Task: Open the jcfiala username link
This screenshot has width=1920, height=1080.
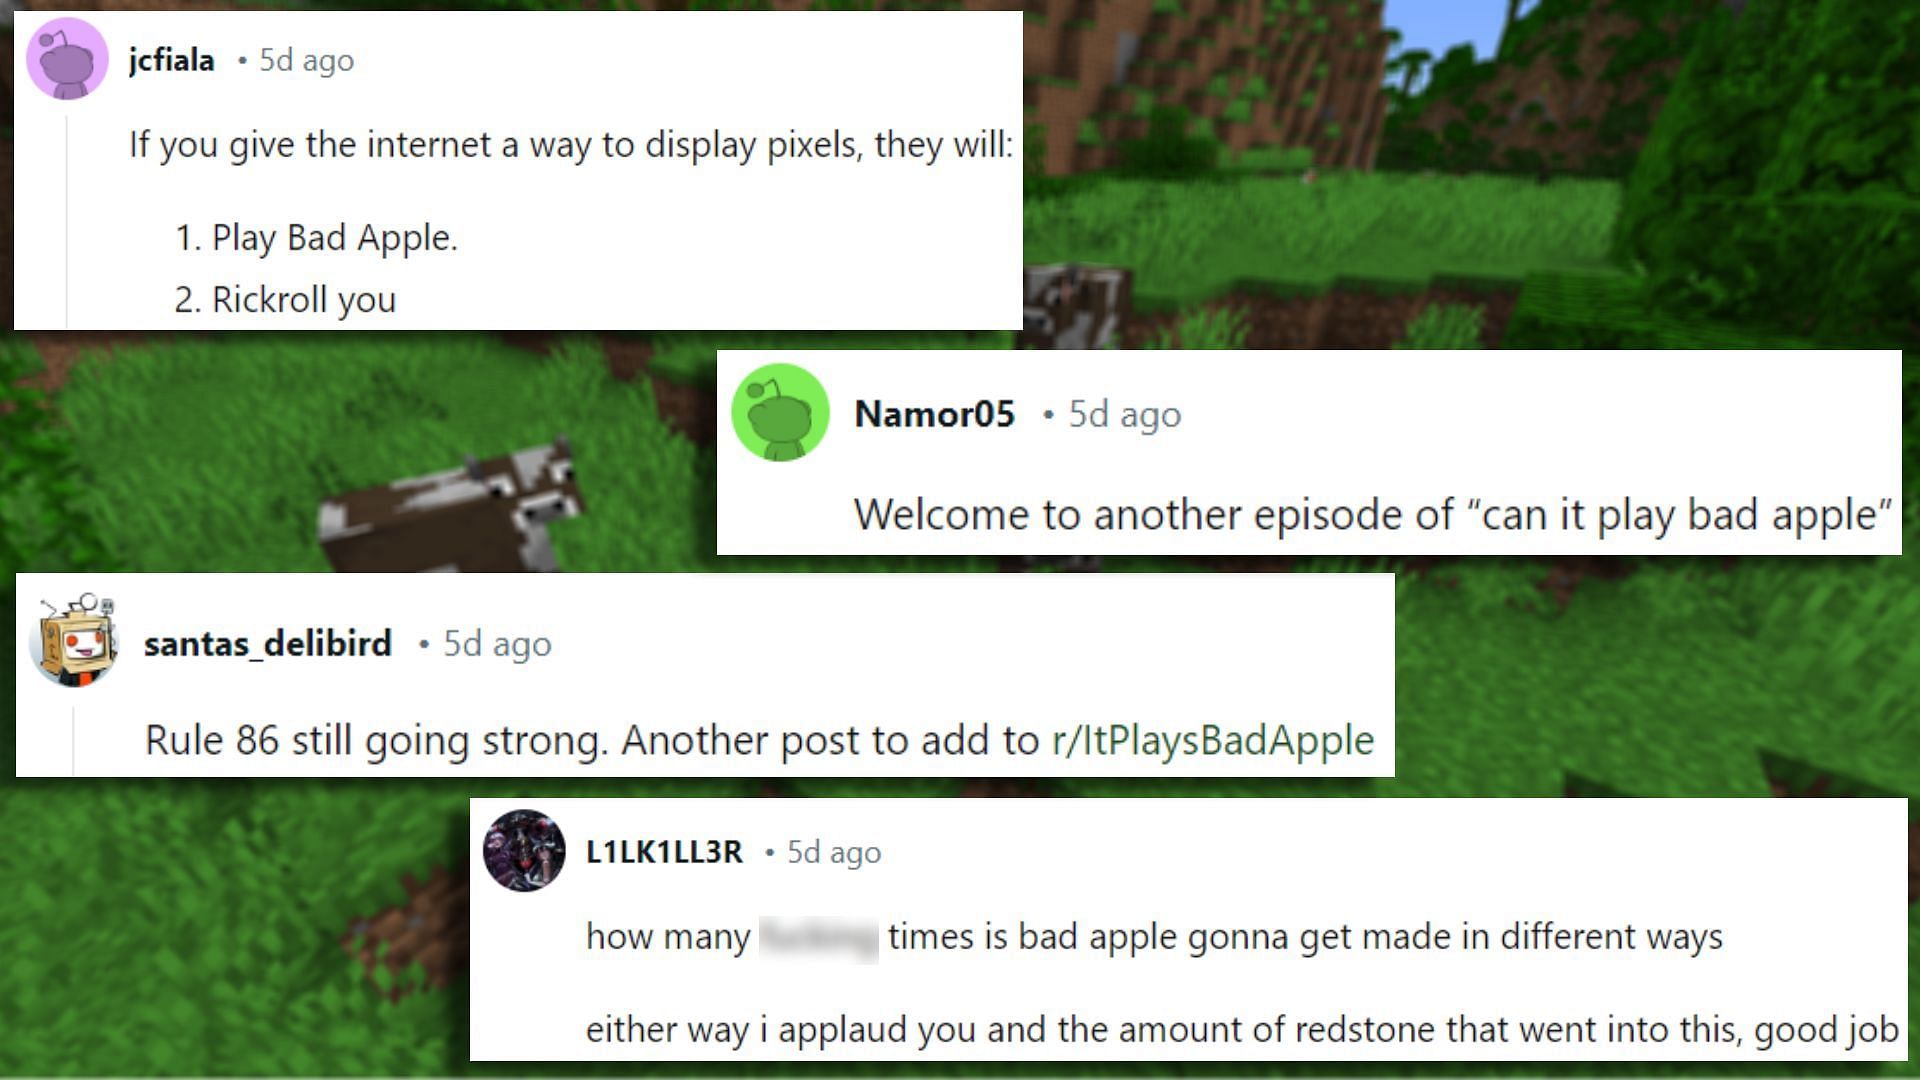Action: (x=171, y=60)
